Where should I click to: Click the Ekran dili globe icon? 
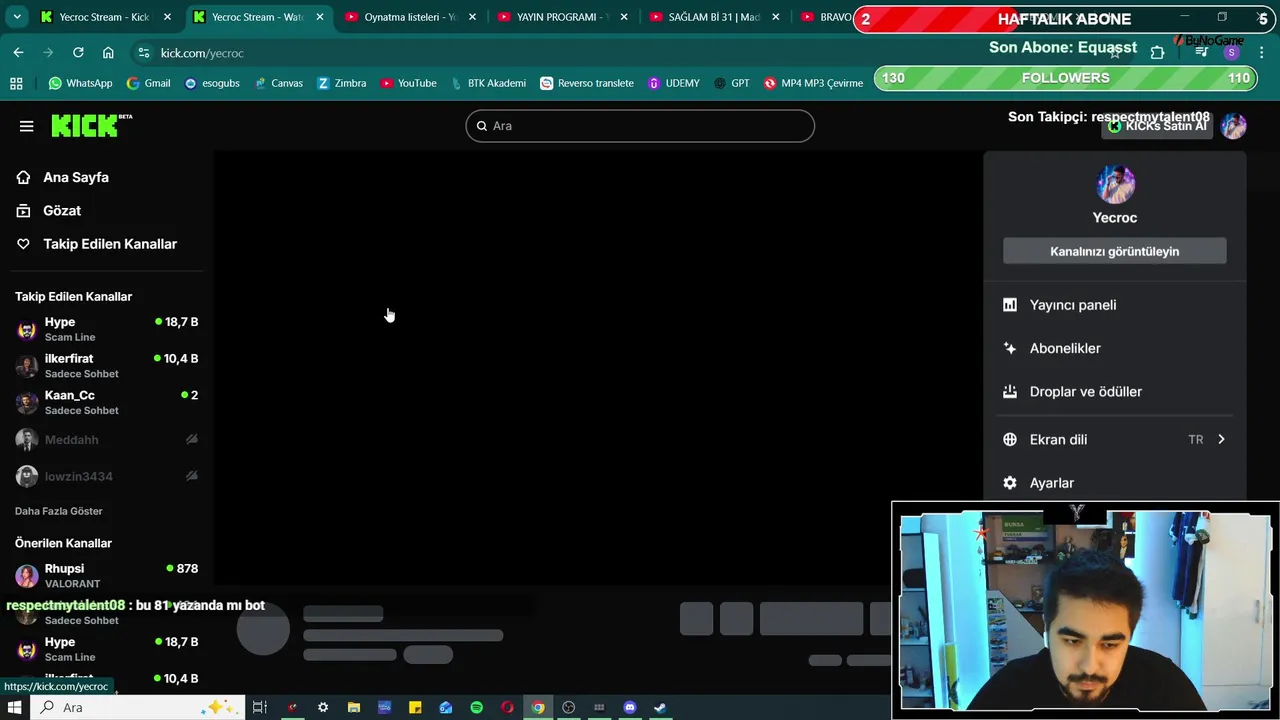[x=1010, y=440]
